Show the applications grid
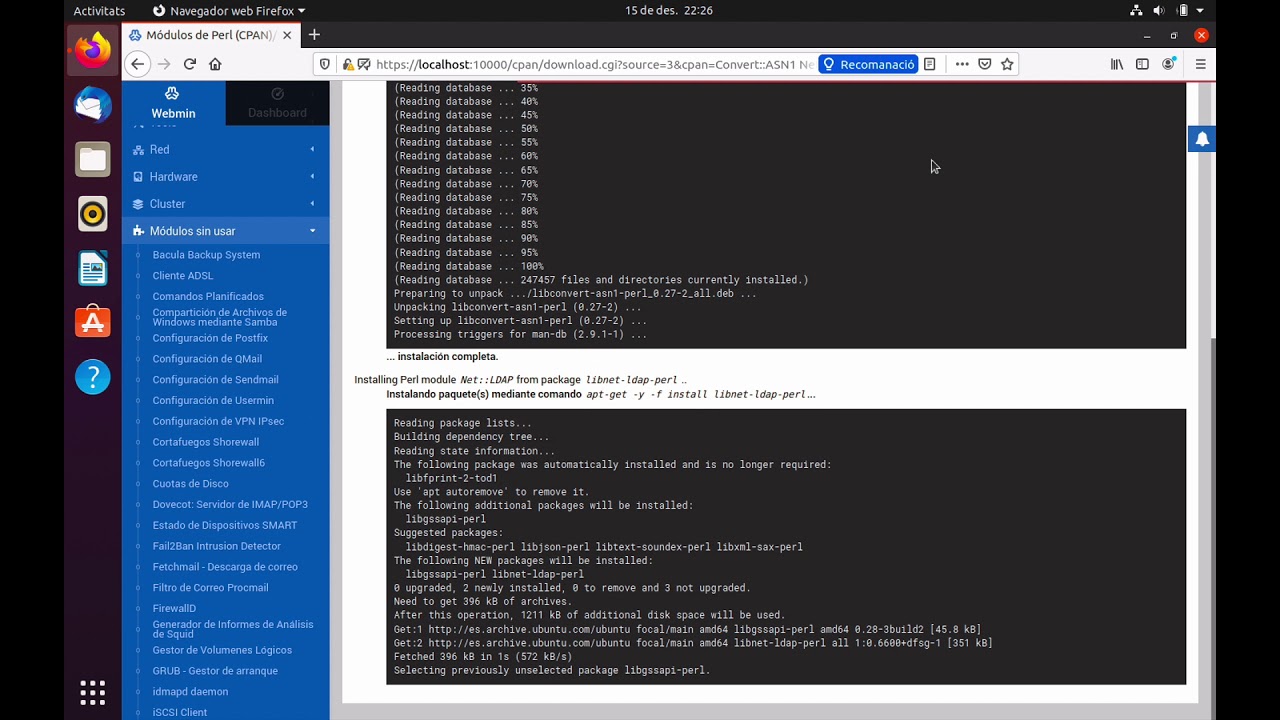This screenshot has height=720, width=1280. tap(93, 692)
